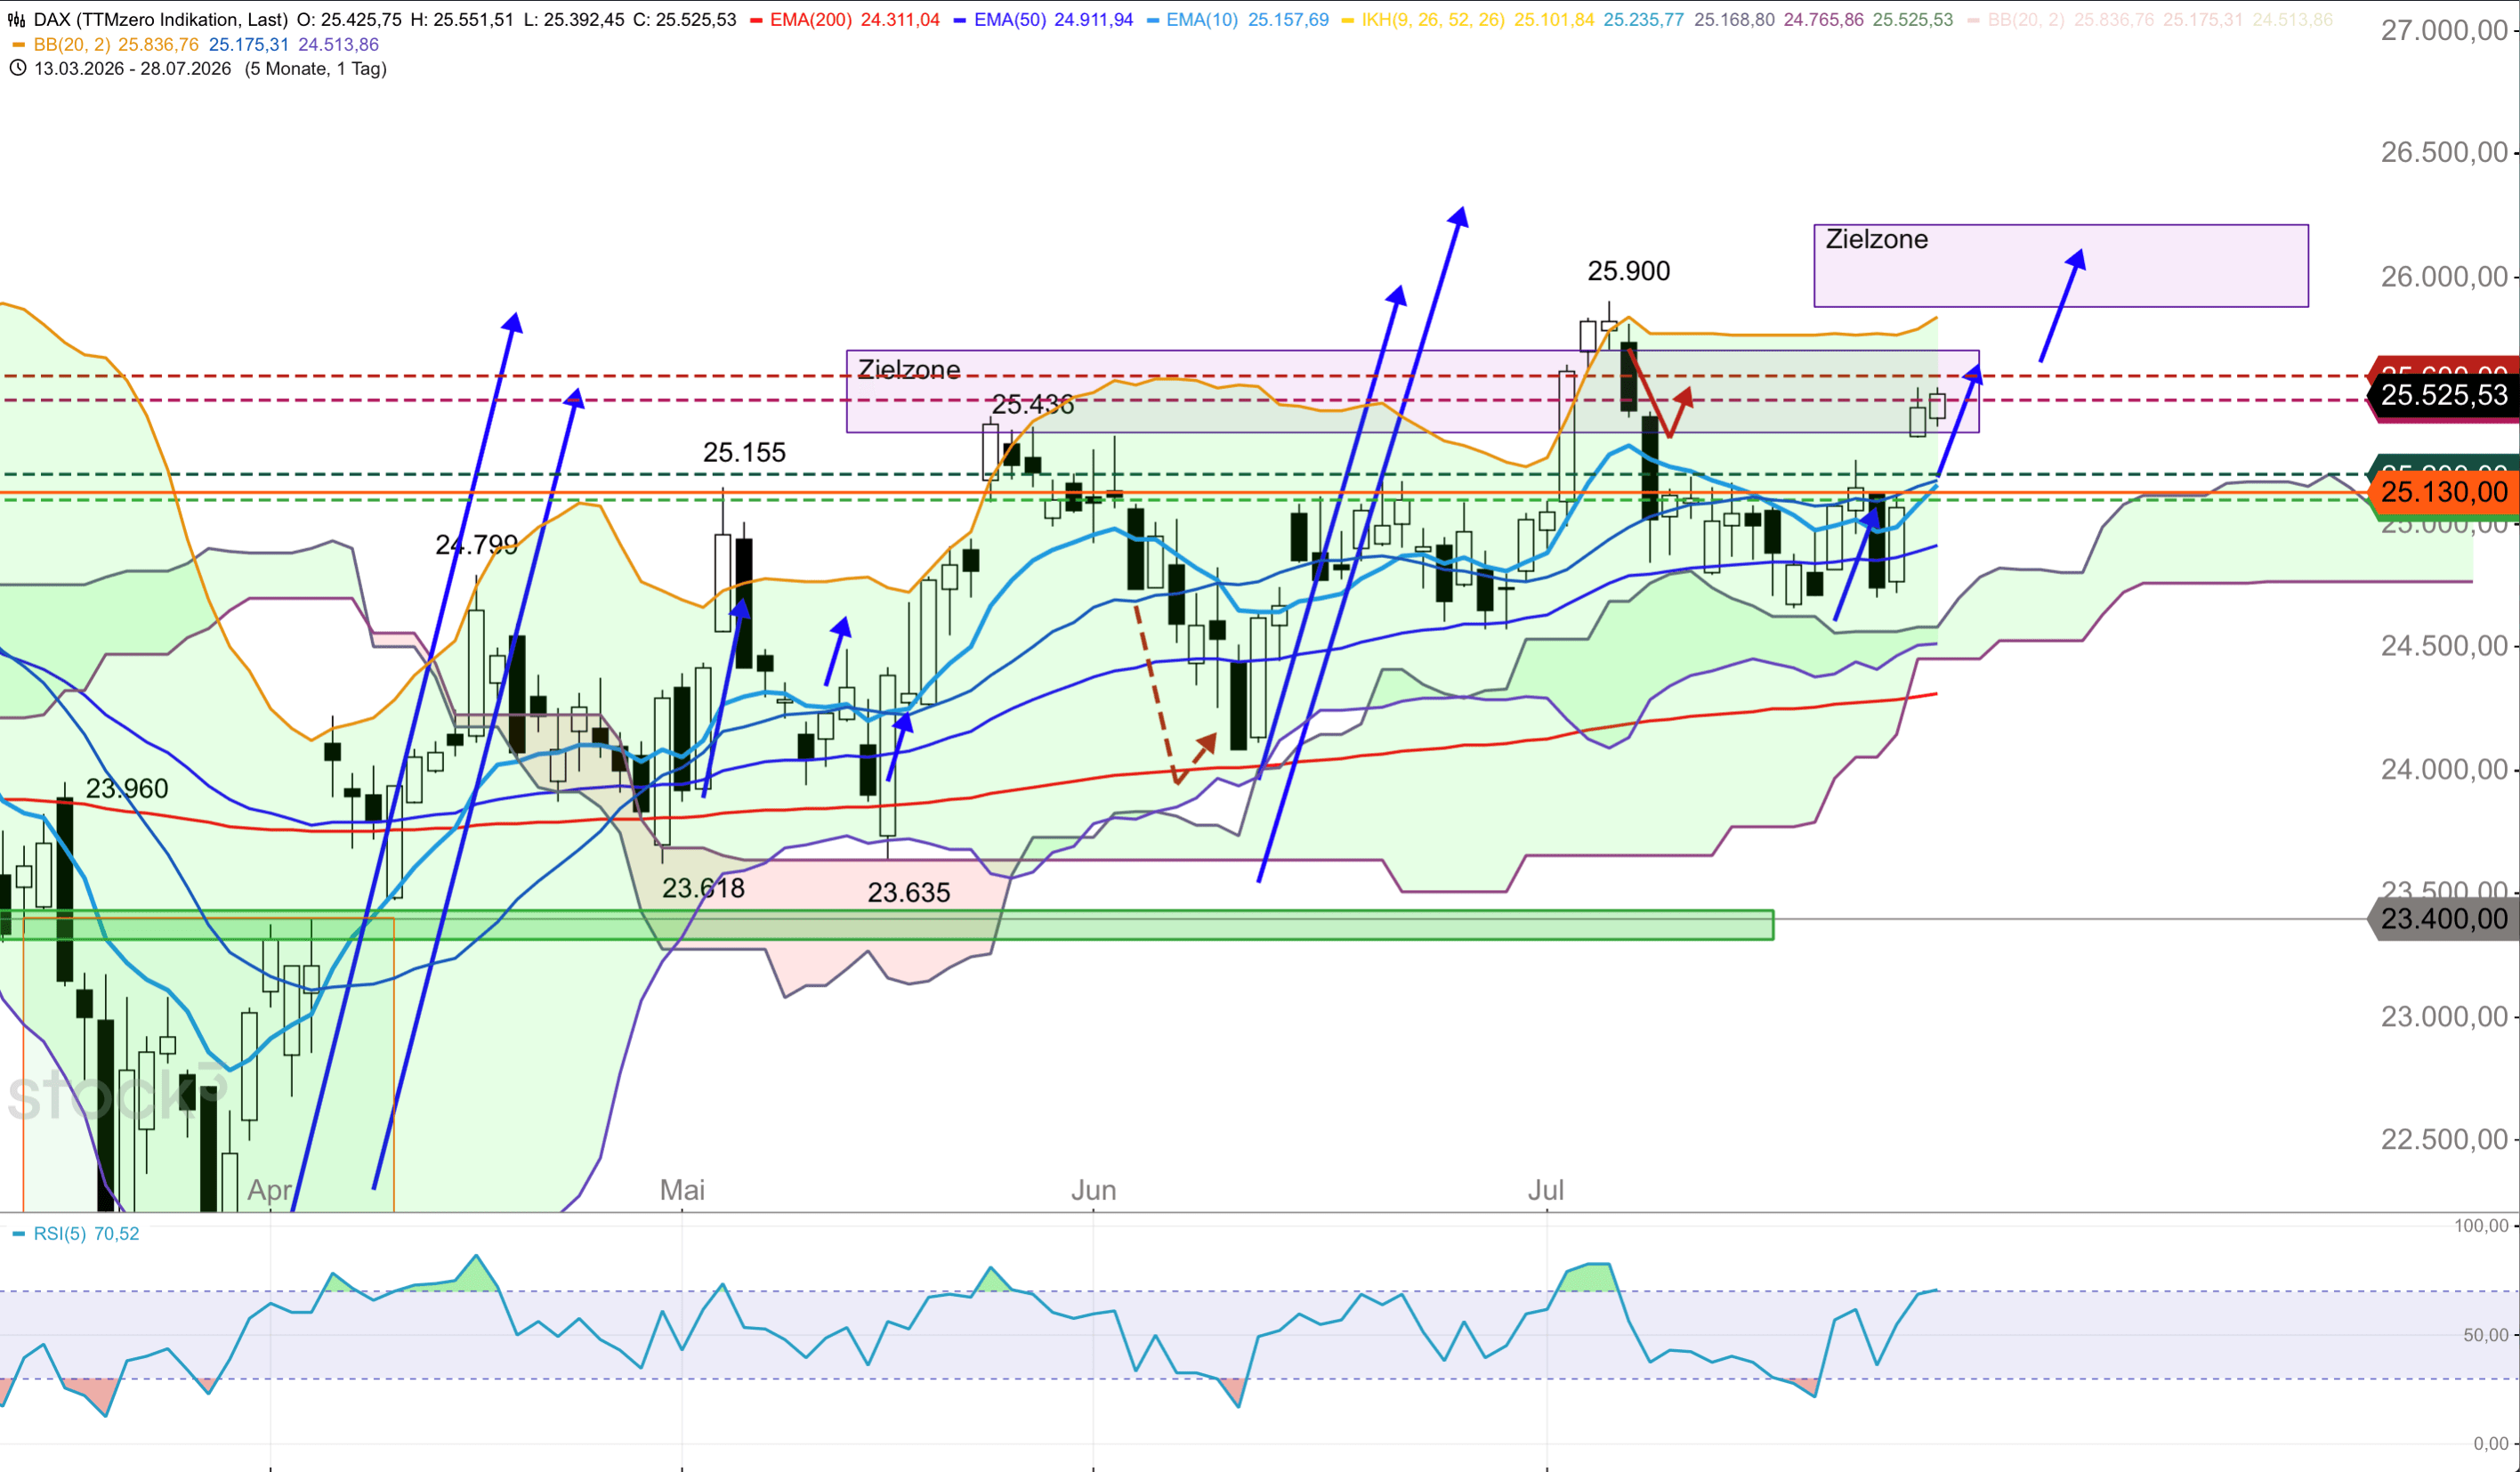The width and height of the screenshot is (2520, 1472).
Task: Click the 100,00 RSI scale label
Action: point(2481,1226)
